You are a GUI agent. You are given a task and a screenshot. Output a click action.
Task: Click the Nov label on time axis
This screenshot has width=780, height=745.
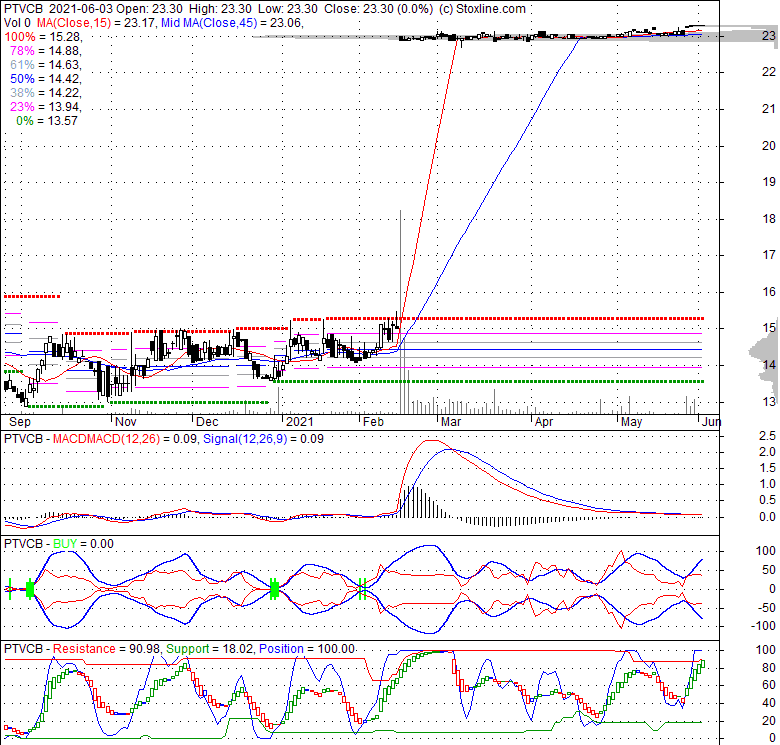125,422
